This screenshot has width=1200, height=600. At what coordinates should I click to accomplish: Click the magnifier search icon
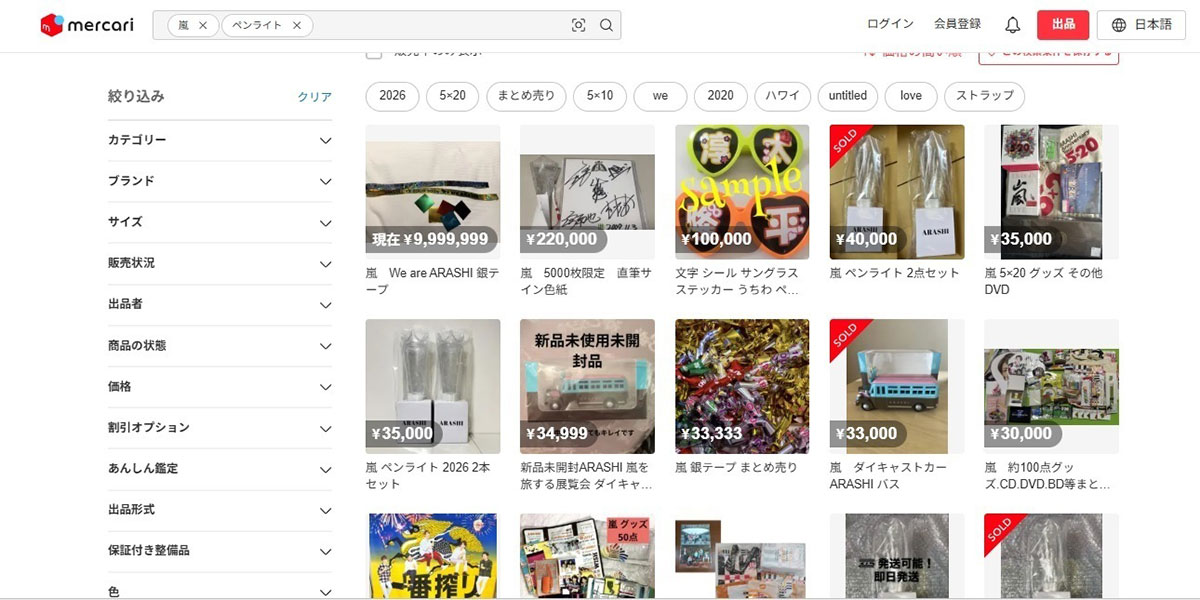(607, 25)
